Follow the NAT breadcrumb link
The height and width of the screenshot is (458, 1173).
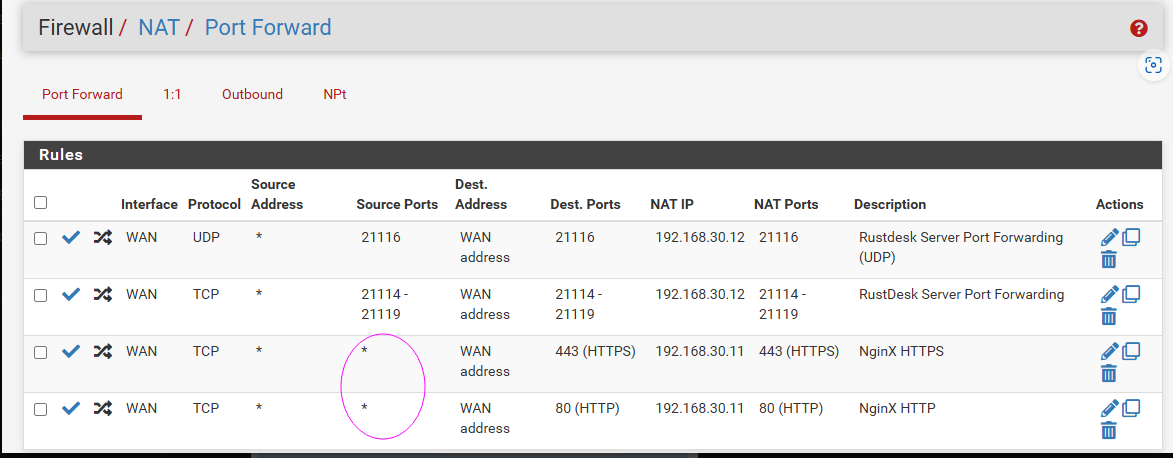(x=159, y=28)
